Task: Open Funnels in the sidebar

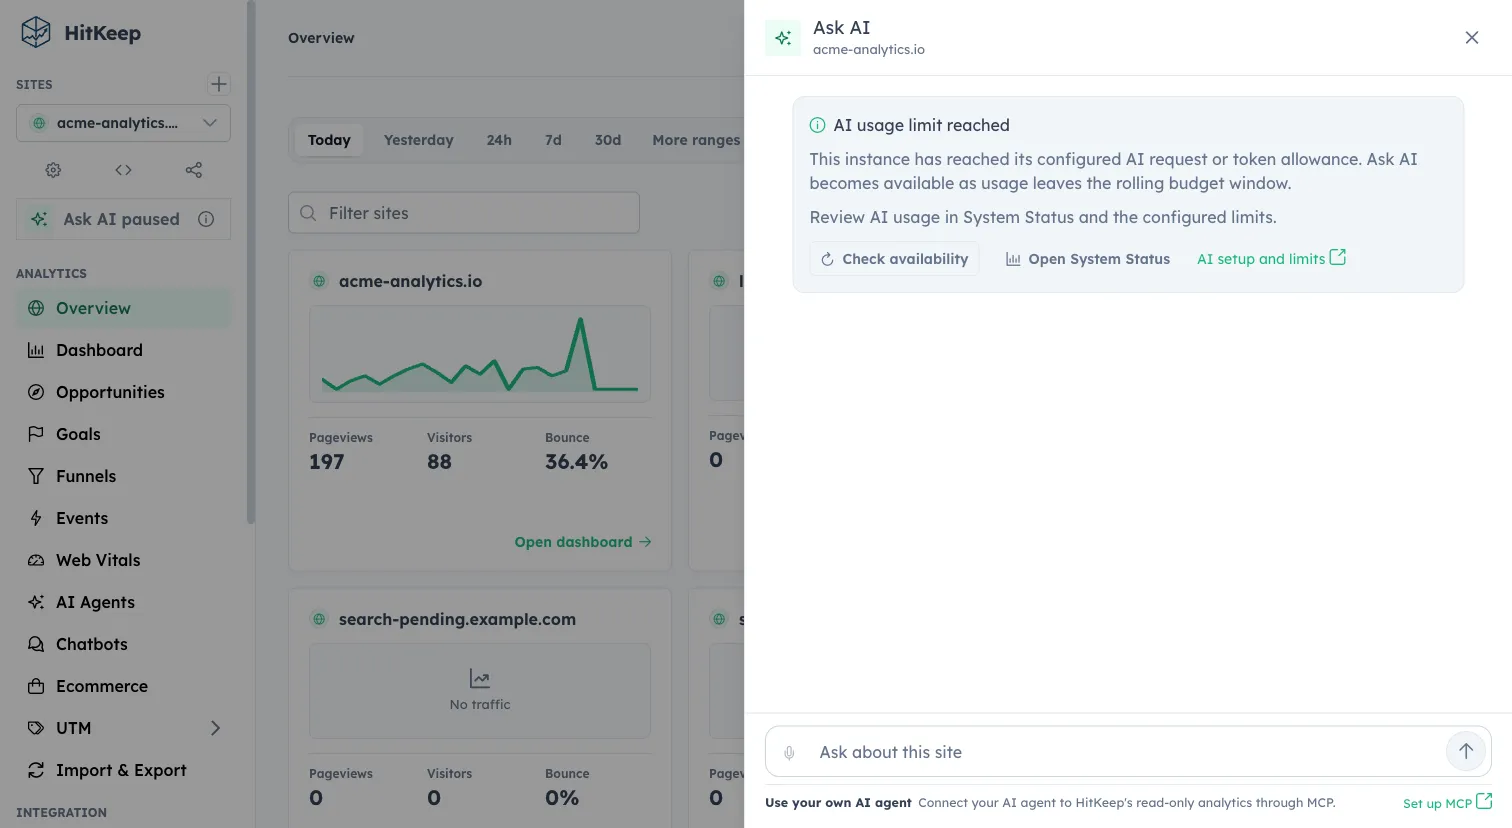Action: point(123,476)
